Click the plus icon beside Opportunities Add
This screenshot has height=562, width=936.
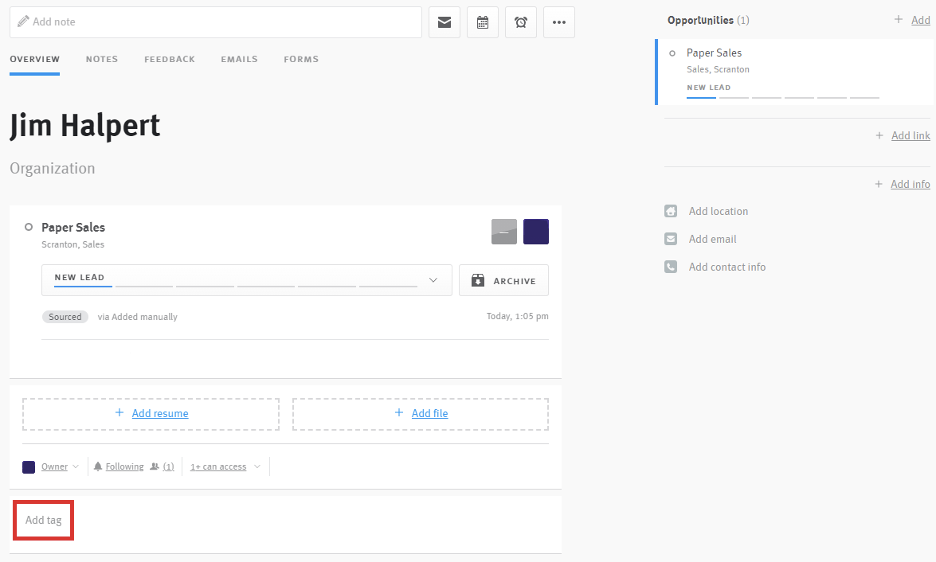point(898,20)
